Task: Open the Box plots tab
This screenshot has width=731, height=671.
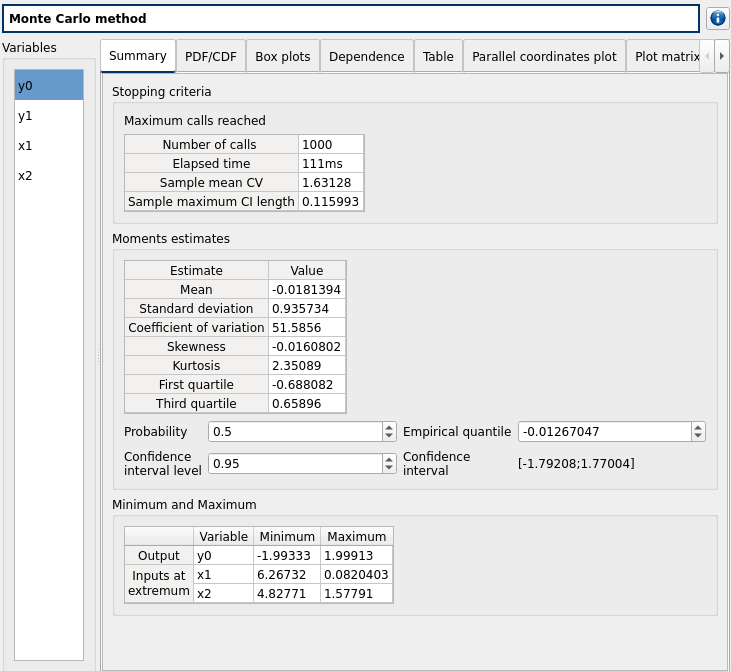Action: (283, 56)
